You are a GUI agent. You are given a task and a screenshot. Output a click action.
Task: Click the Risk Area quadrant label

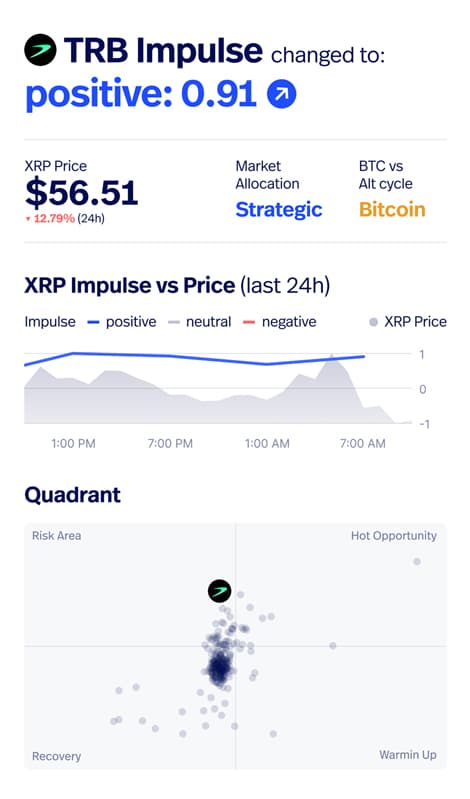coord(57,536)
